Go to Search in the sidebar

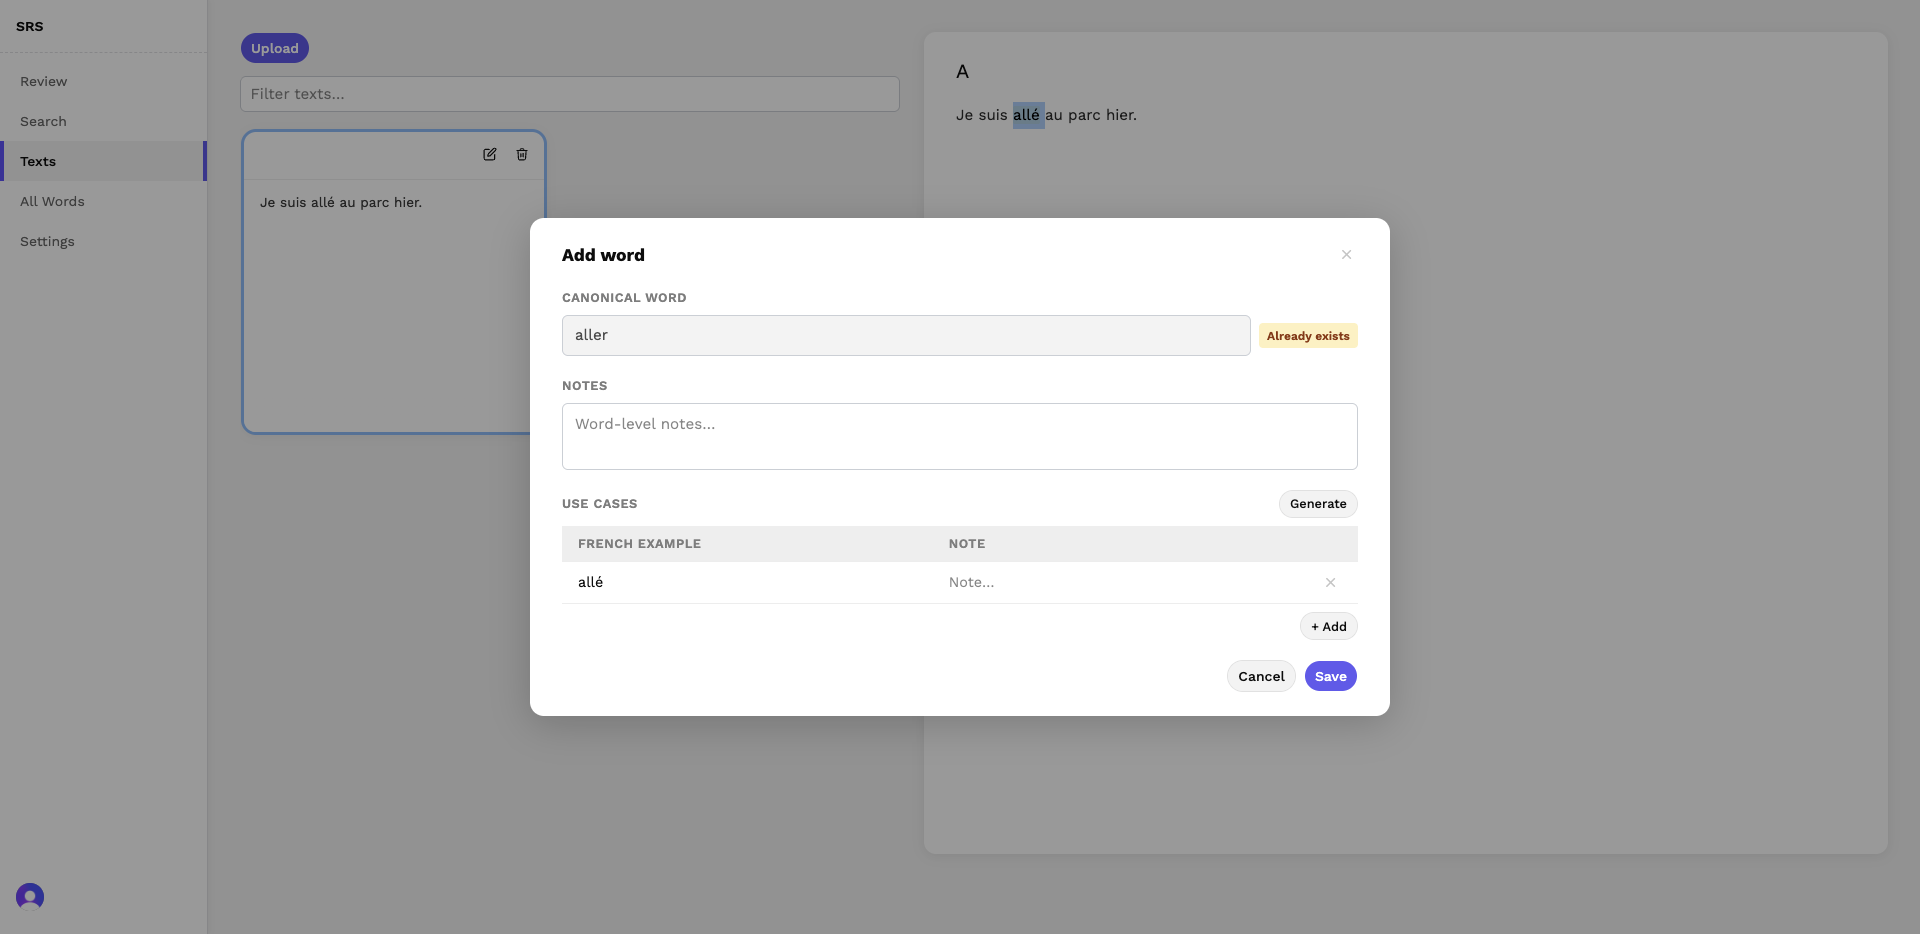44,121
